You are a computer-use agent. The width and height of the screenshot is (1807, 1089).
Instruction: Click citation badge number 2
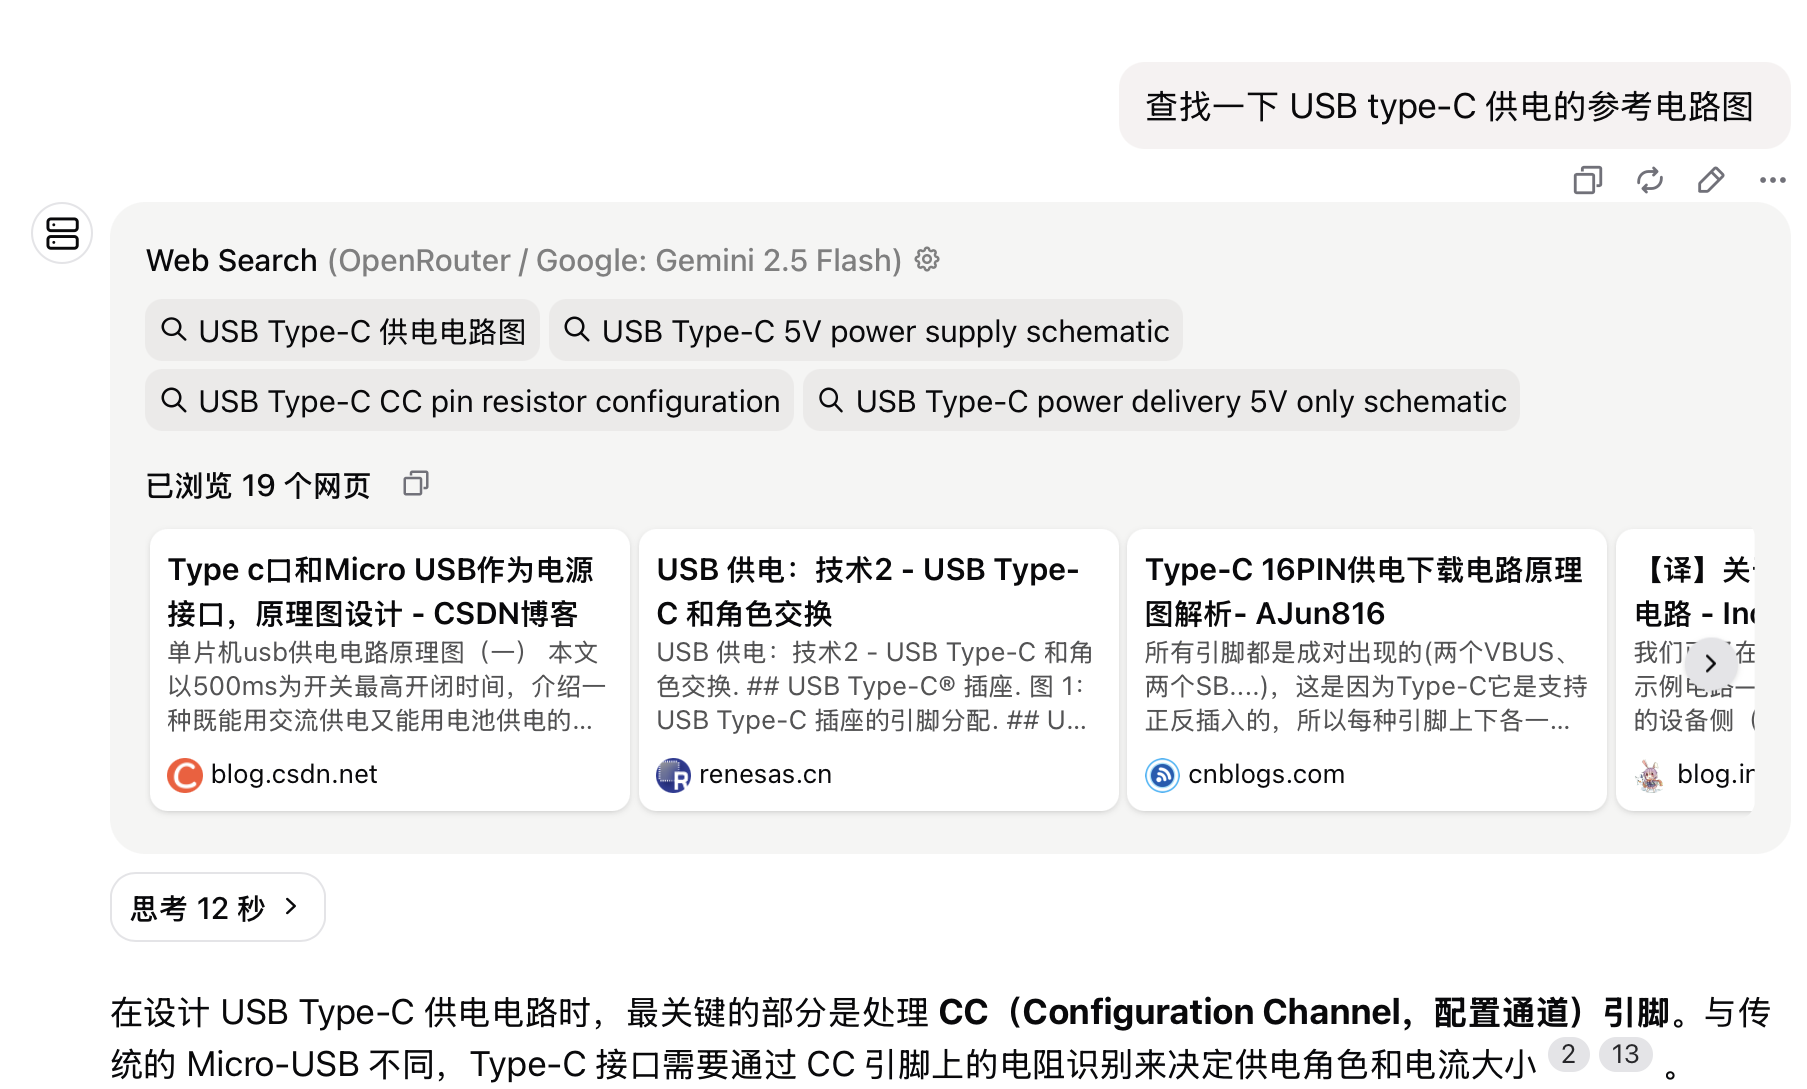[x=1568, y=1054]
